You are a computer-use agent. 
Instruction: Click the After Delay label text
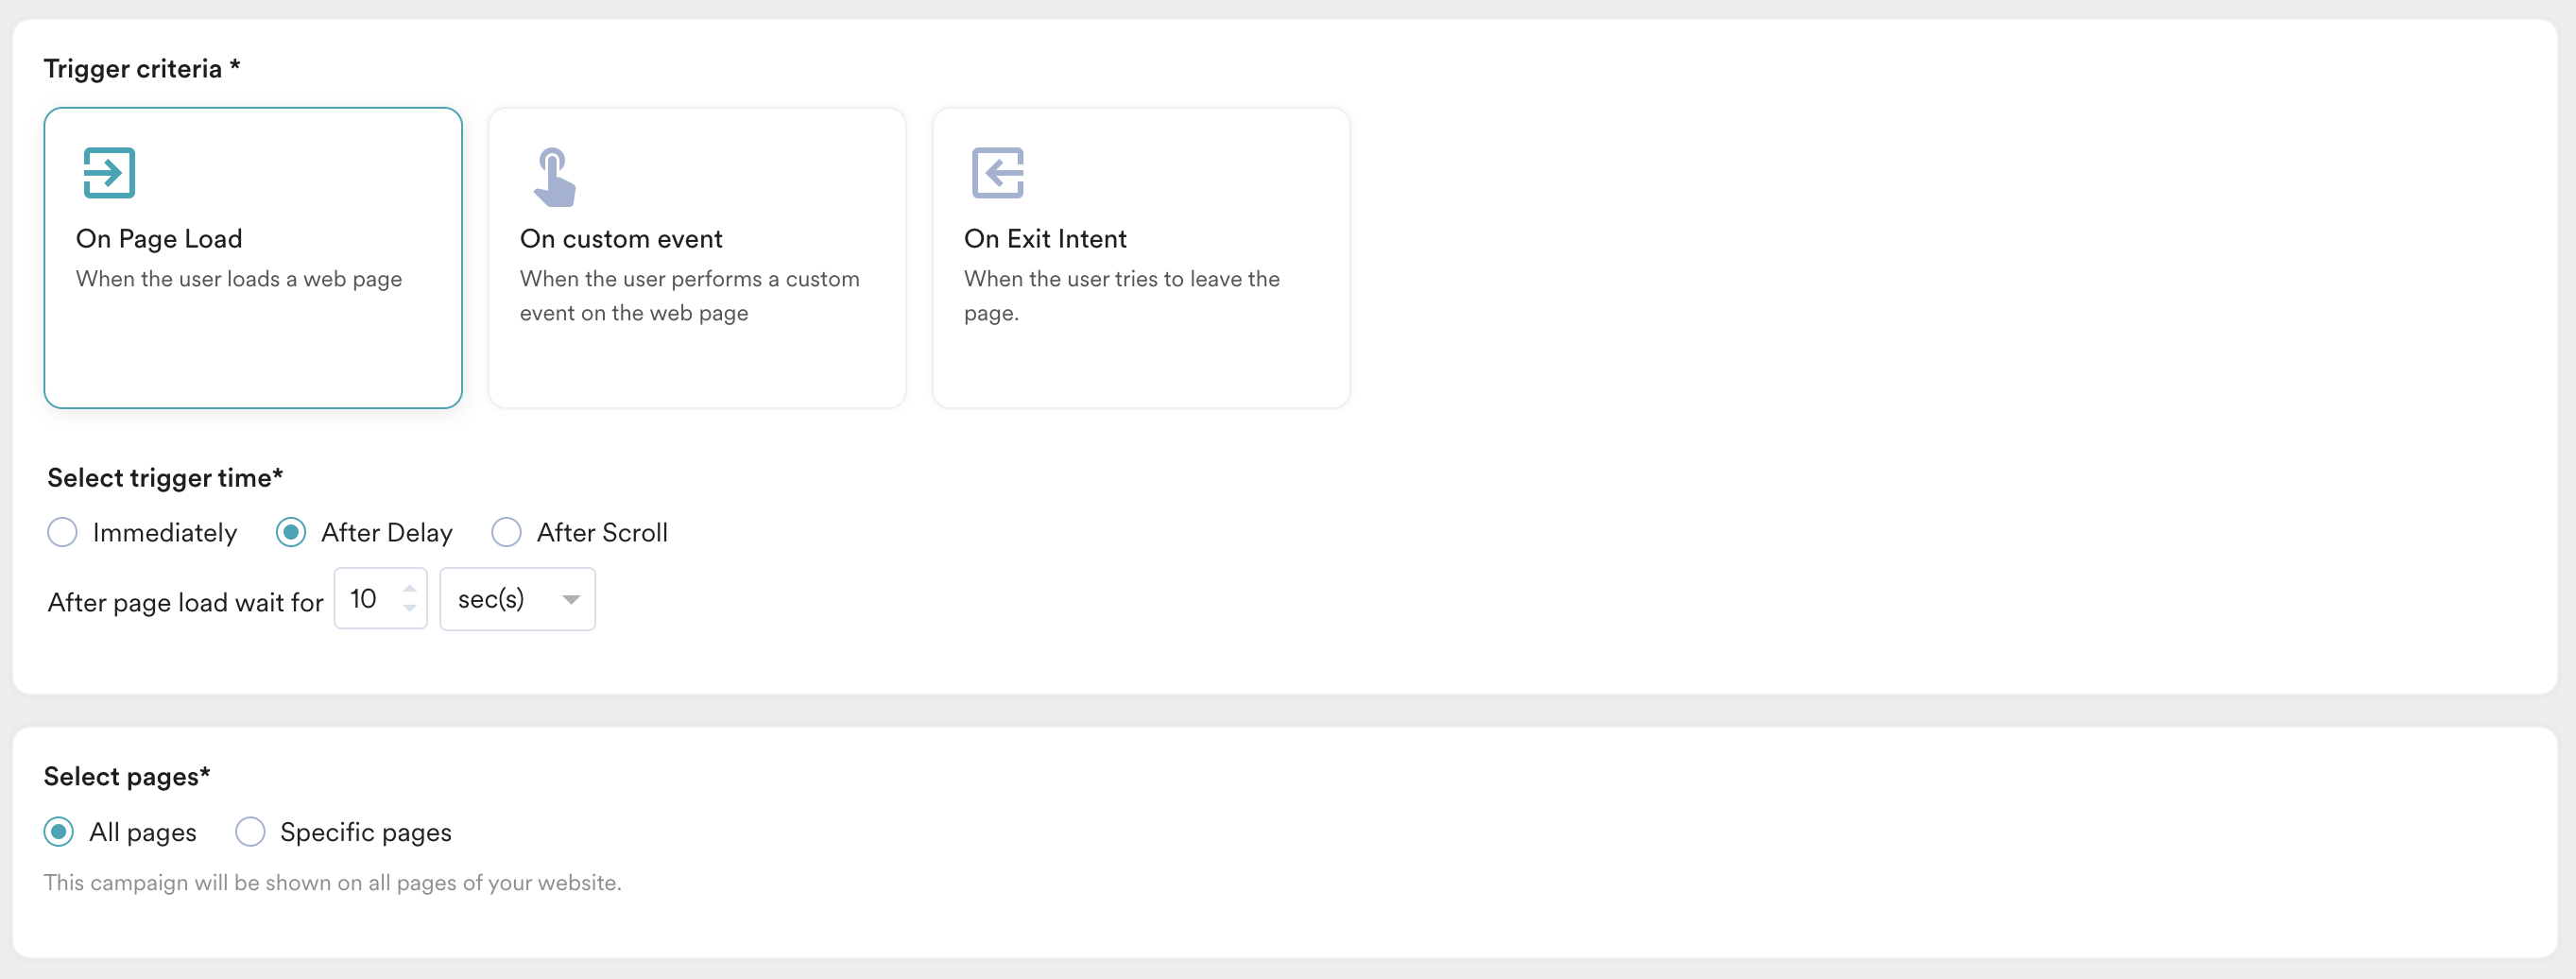point(387,533)
